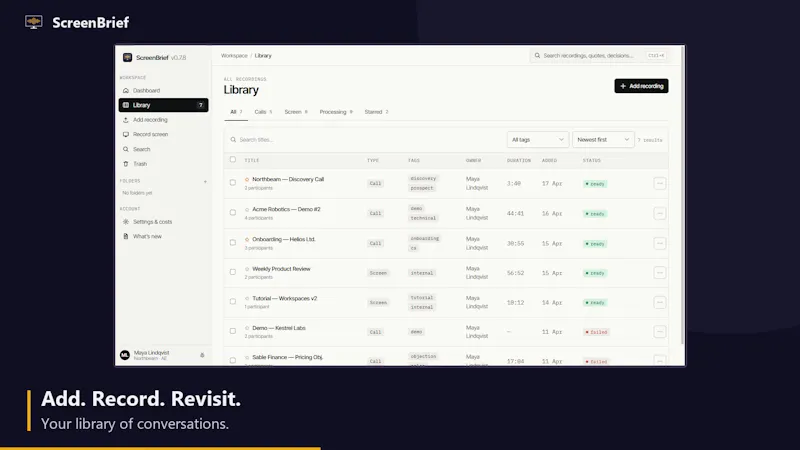
Task: Toggle the select-all checkbox in table header
Action: coord(233,160)
